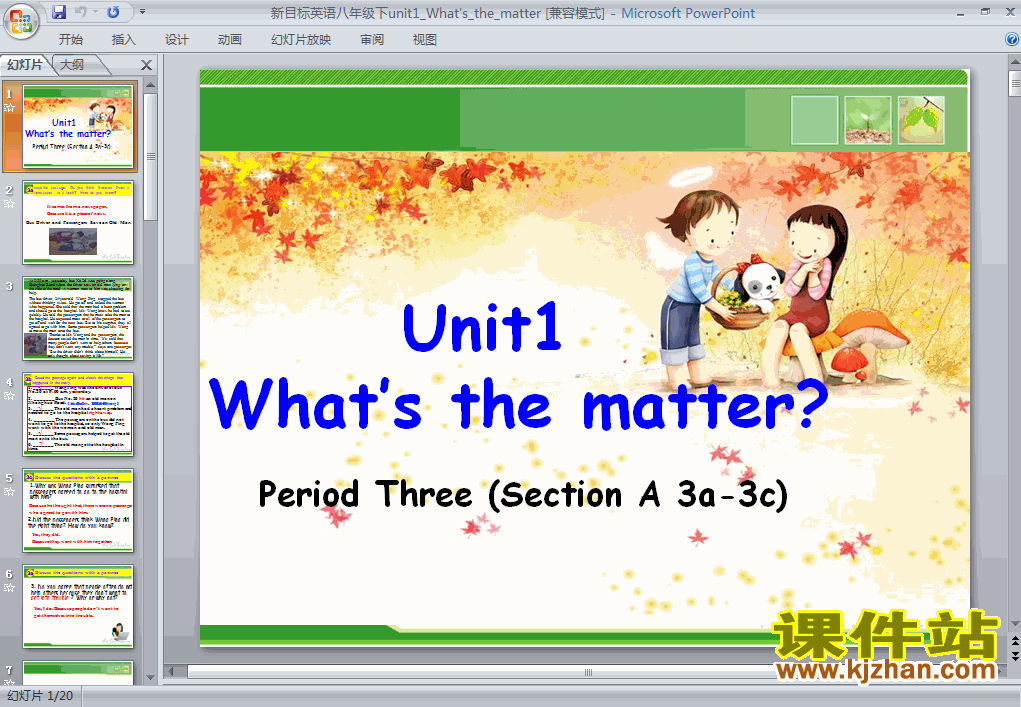Click editor vertical scroll down arrow
This screenshot has height=707, width=1021.
tap(1014, 624)
